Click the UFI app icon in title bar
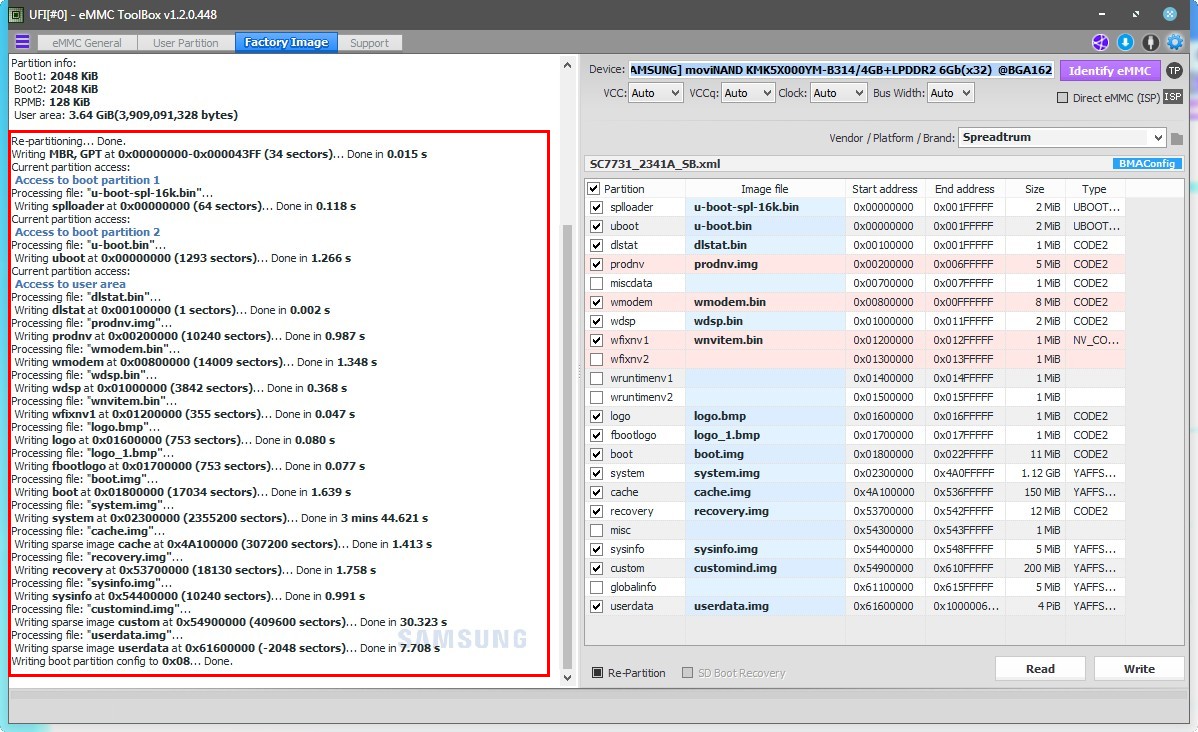 (x=15, y=15)
